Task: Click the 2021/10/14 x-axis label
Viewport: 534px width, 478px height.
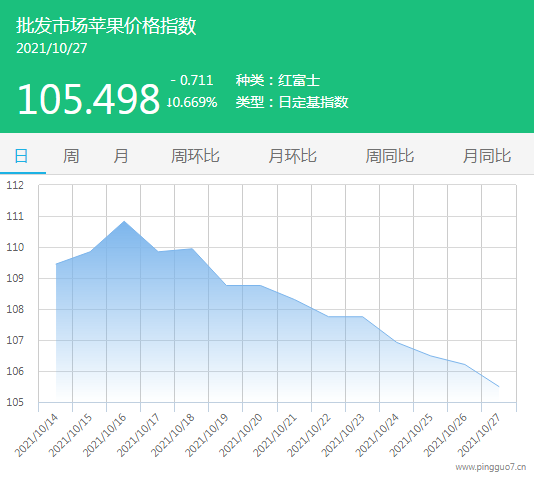Action: (x=36, y=435)
